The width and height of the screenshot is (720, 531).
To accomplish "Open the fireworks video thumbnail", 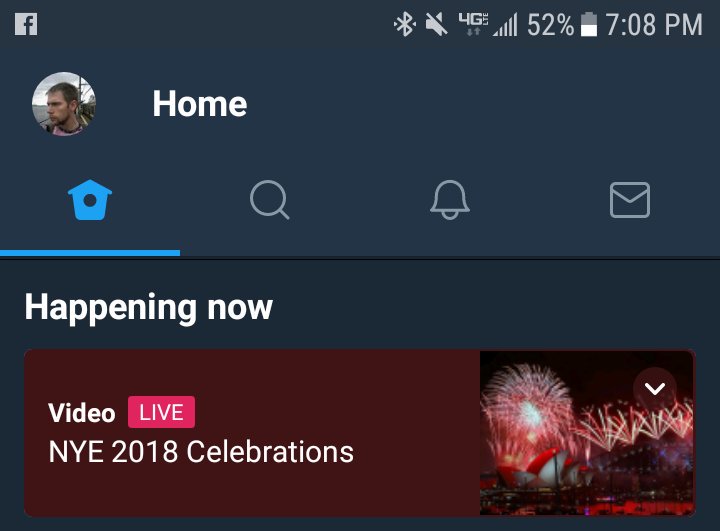I will coord(586,433).
